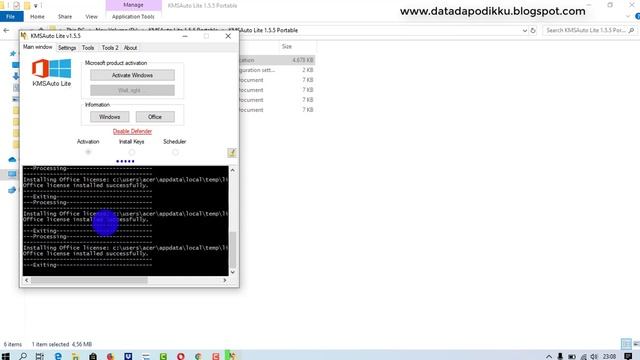Open Office information in KMSAuto
This screenshot has height=360, width=640.
pyautogui.click(x=155, y=117)
